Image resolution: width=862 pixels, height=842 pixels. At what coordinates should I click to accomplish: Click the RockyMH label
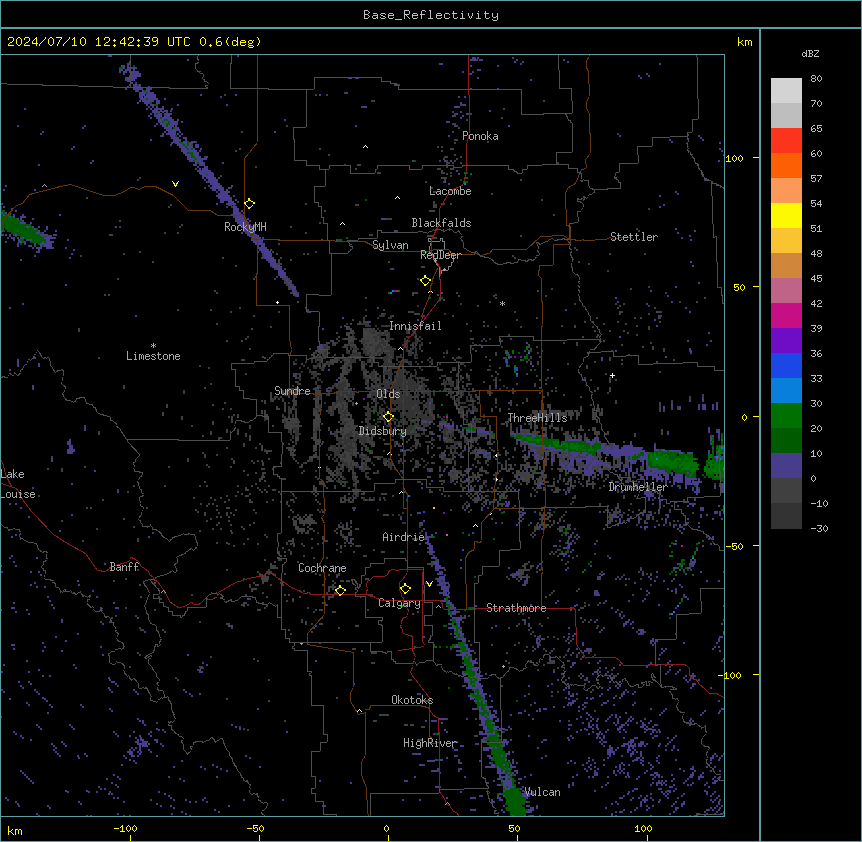click(x=245, y=227)
